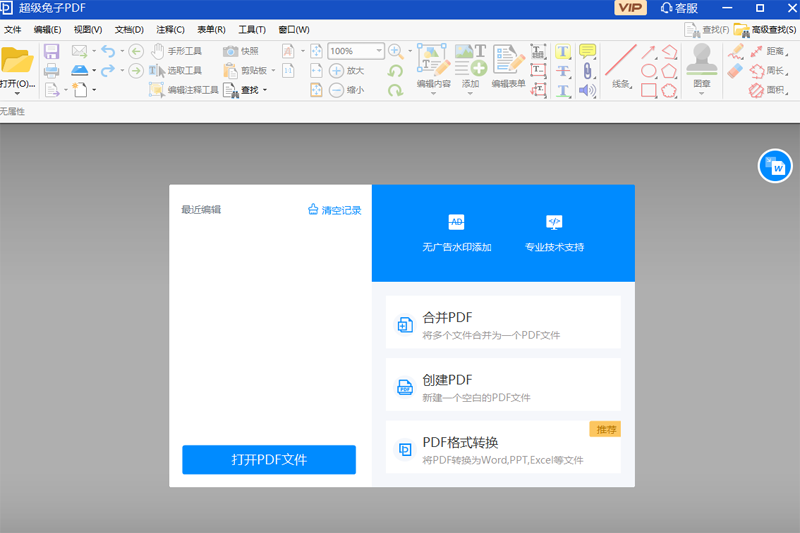Click the attachment paperclip icon
The image size is (800, 533).
tap(588, 70)
